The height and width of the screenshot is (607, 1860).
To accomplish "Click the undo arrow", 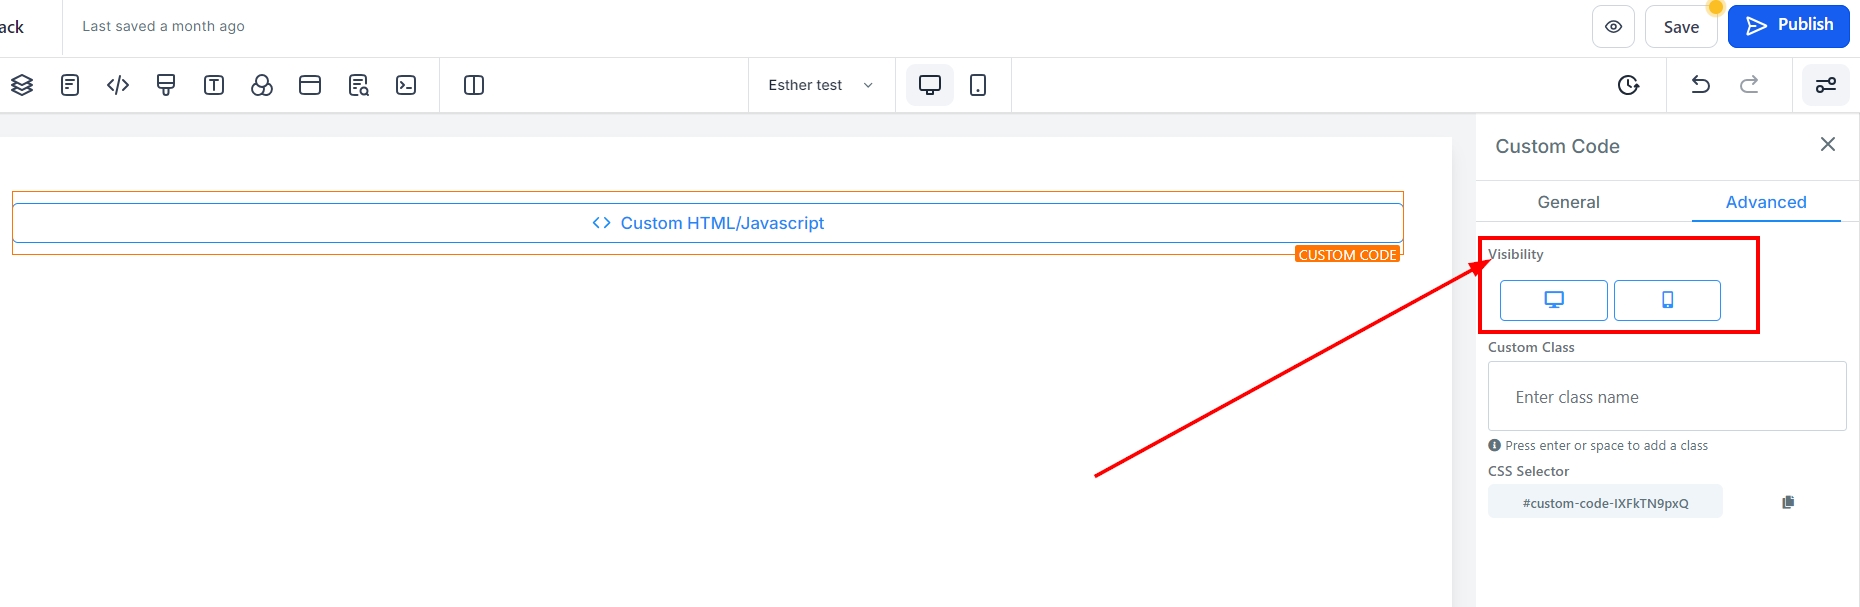I will pyautogui.click(x=1700, y=85).
